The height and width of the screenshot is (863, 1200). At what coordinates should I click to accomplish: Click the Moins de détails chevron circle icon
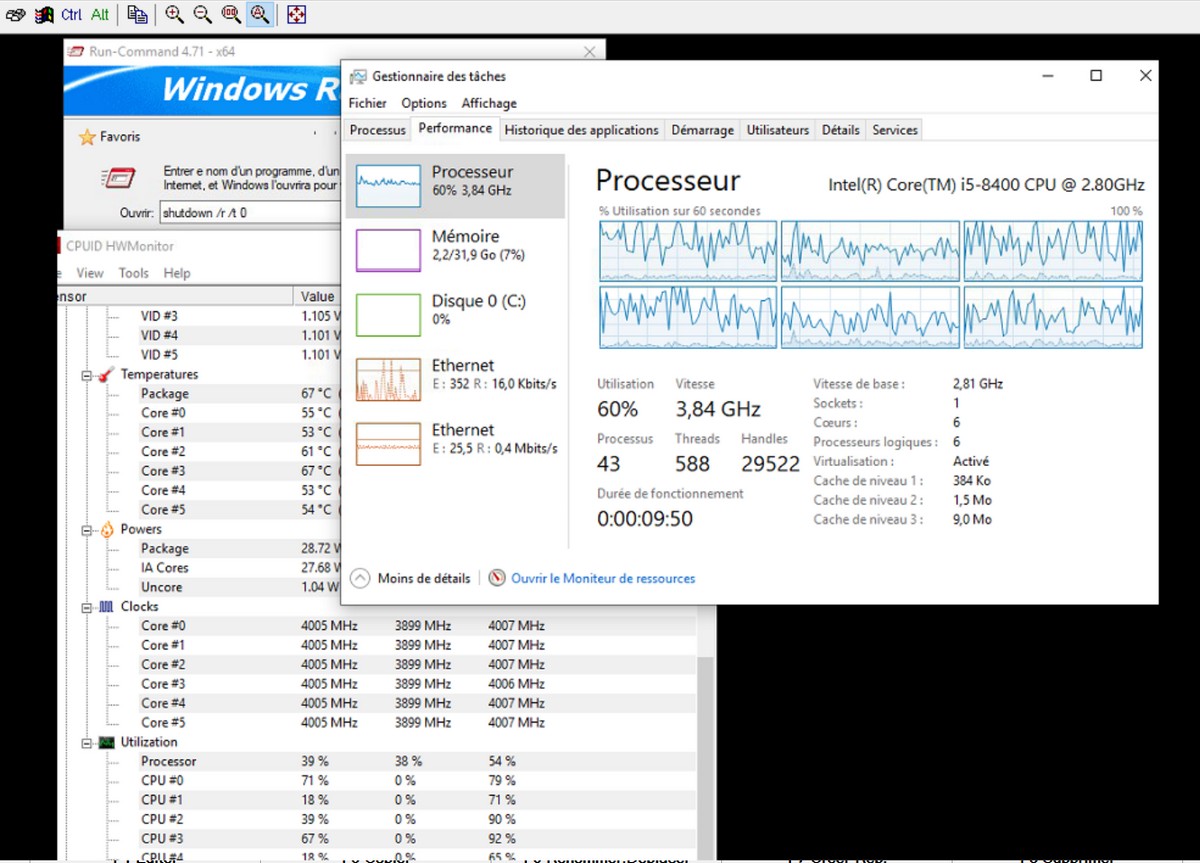click(x=360, y=578)
